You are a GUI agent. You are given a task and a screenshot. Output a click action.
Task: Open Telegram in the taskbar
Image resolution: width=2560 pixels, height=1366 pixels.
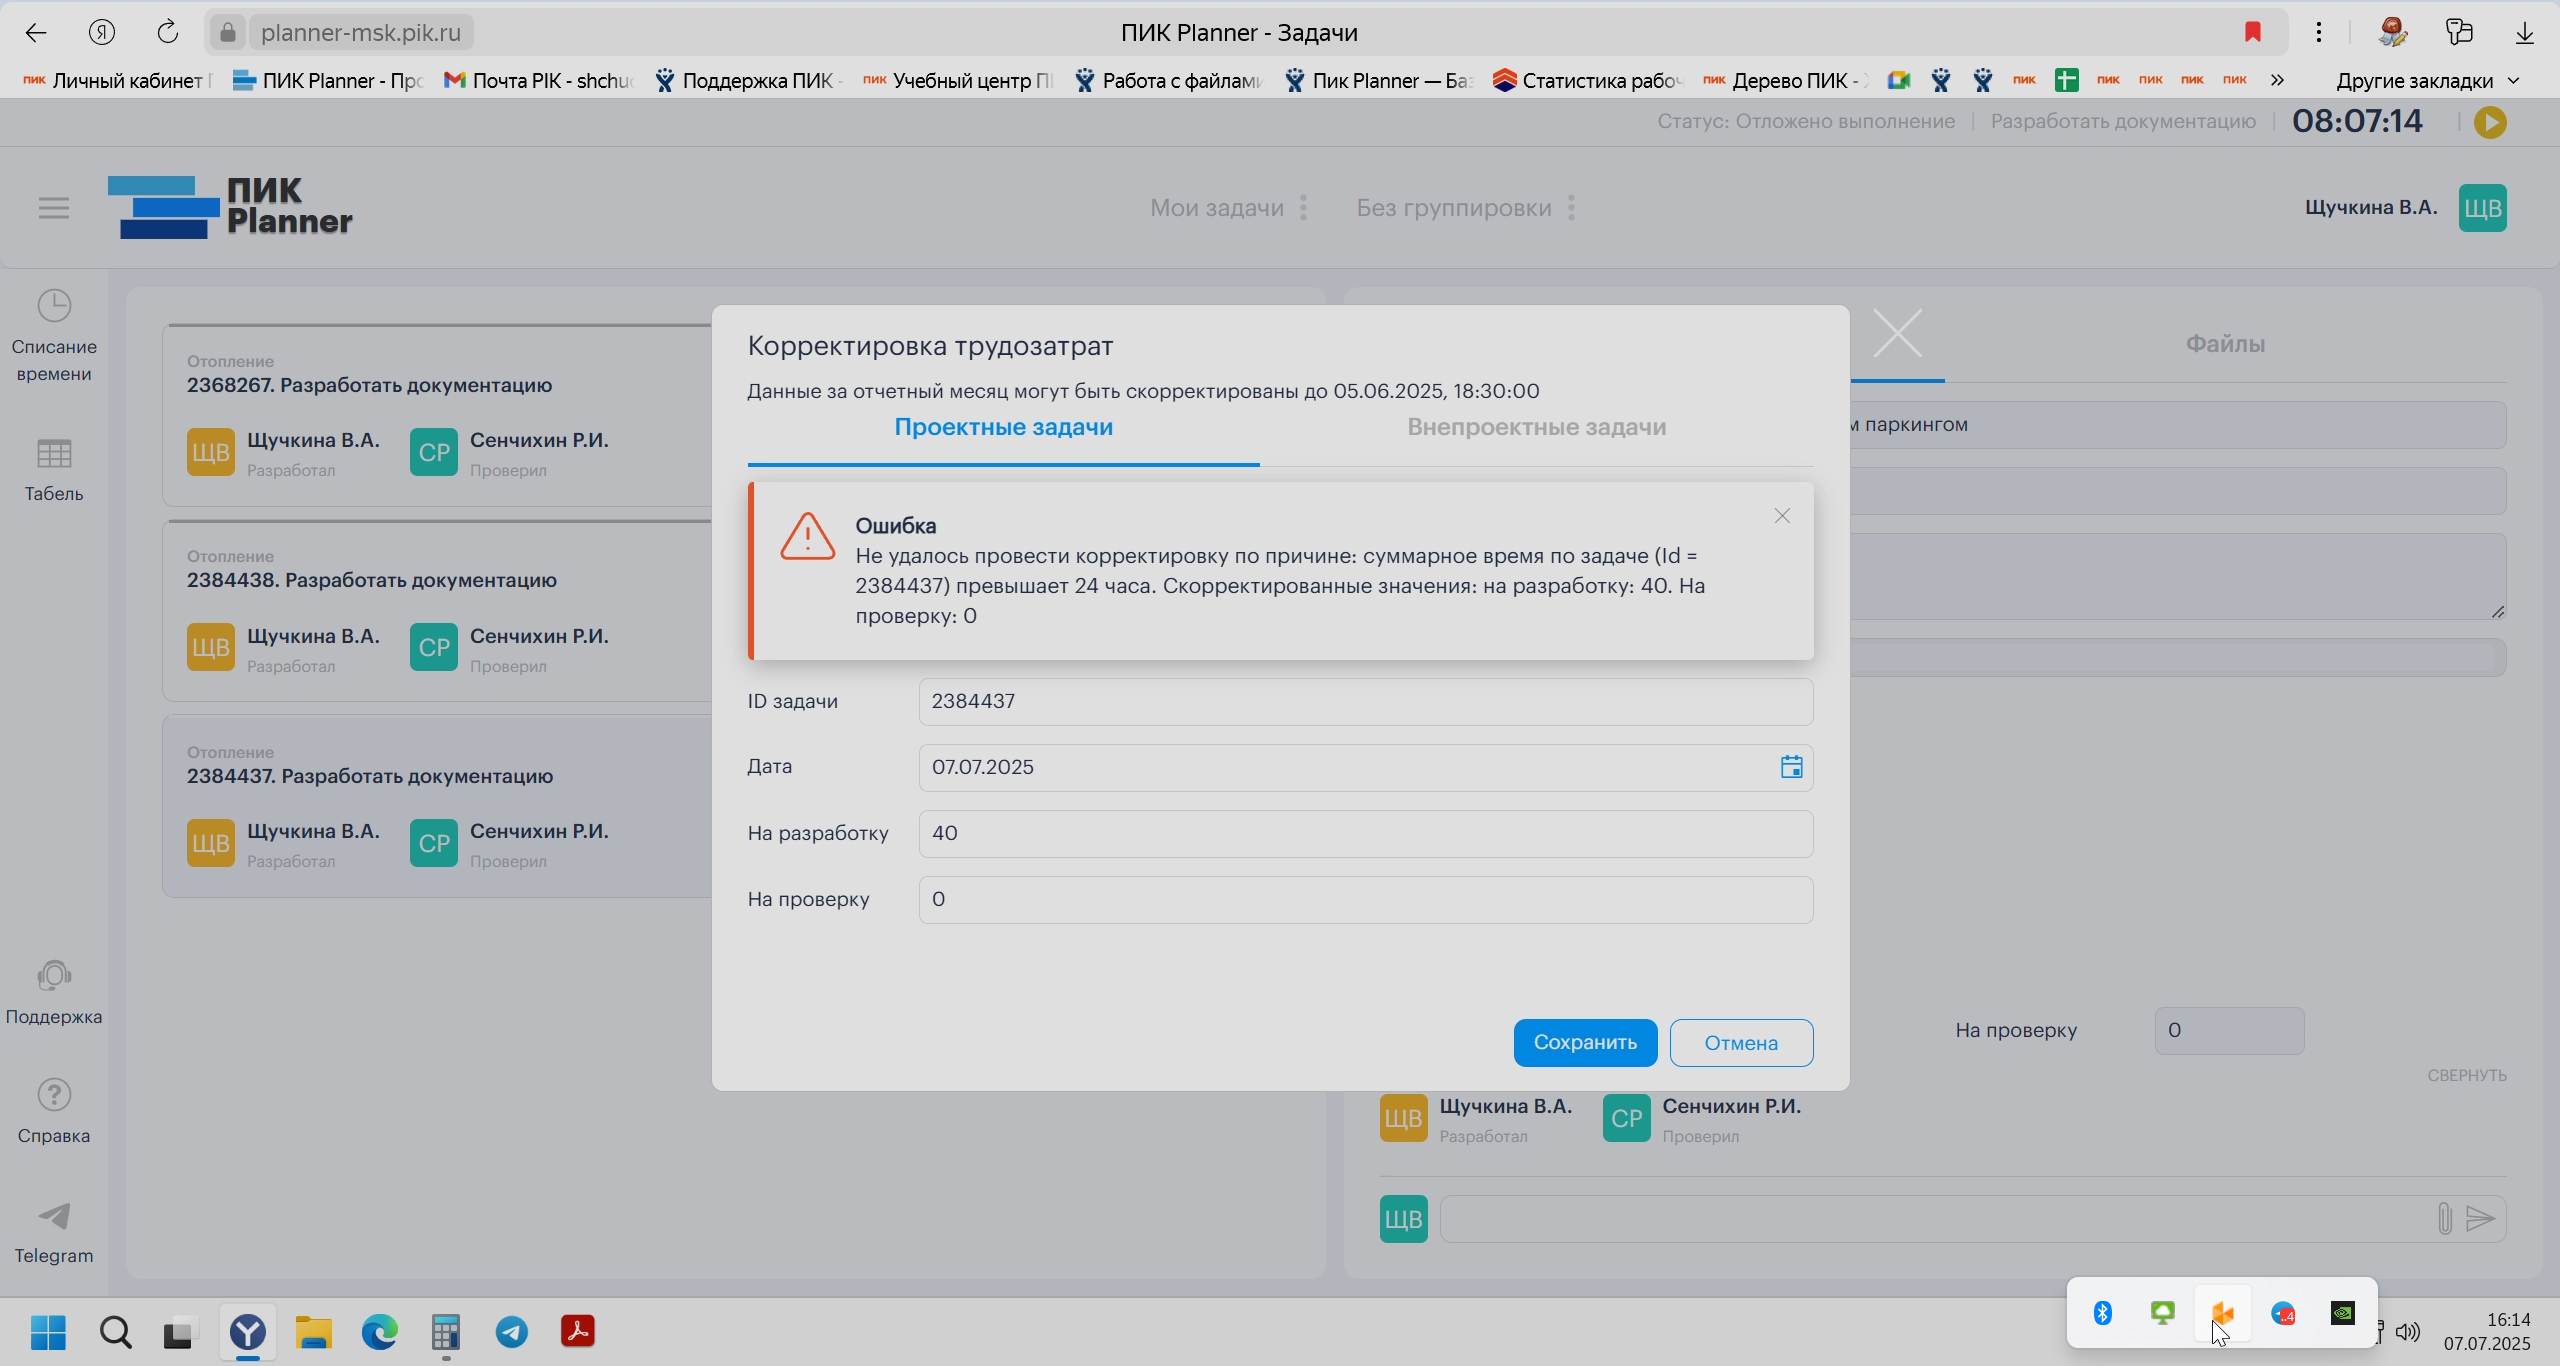tap(512, 1332)
